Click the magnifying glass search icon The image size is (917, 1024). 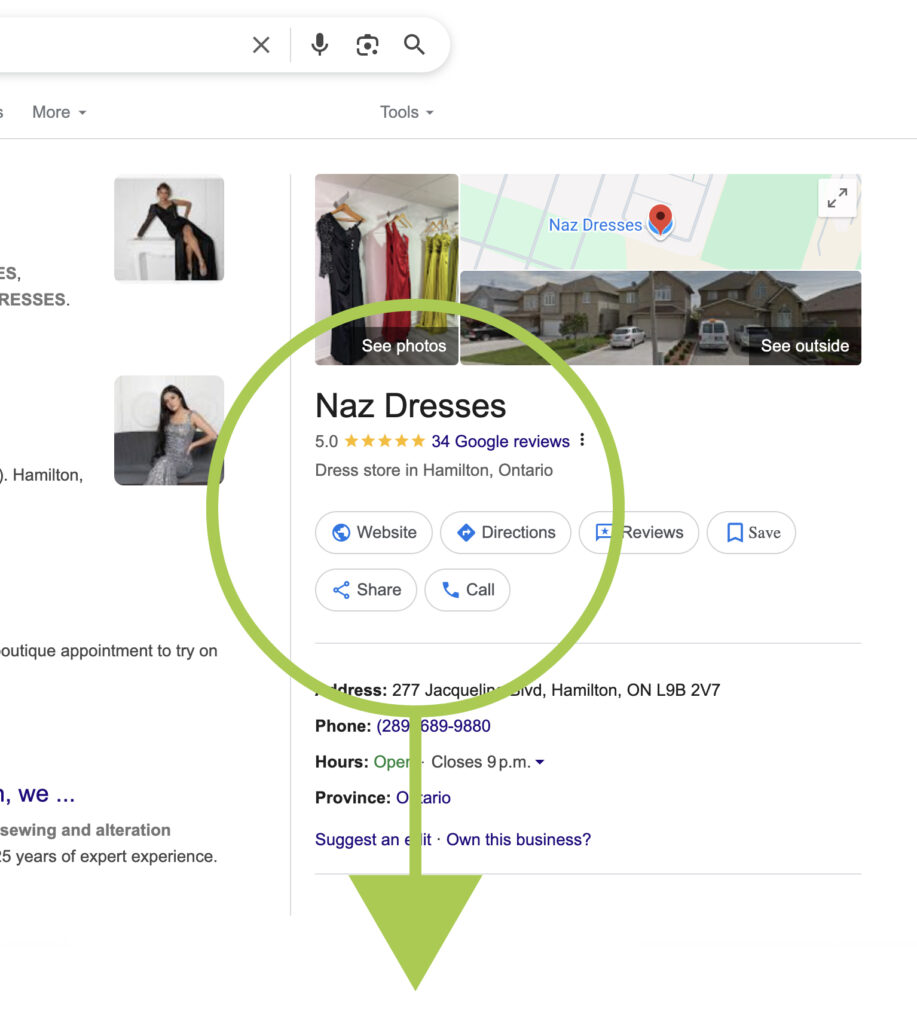414,45
